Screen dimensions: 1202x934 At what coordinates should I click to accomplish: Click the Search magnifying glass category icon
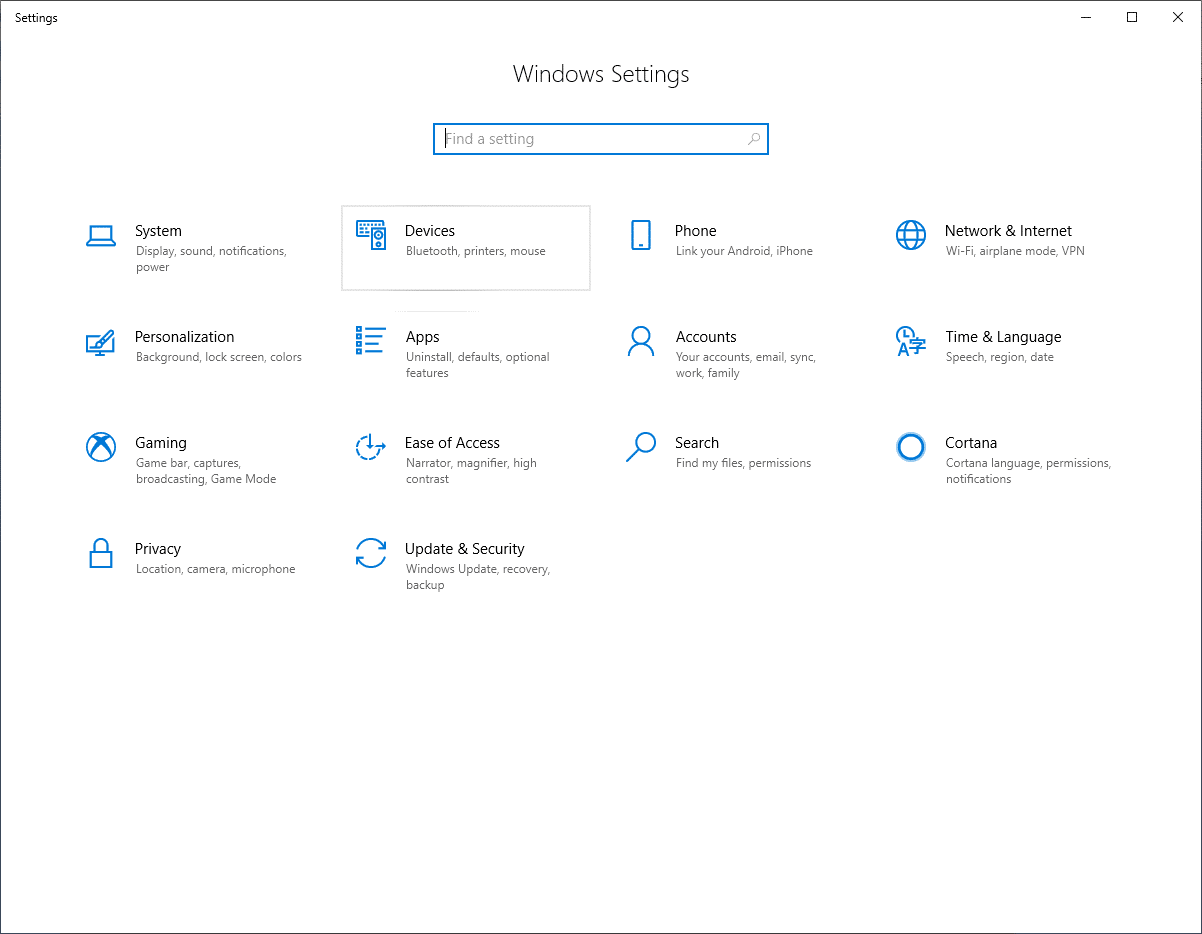641,447
